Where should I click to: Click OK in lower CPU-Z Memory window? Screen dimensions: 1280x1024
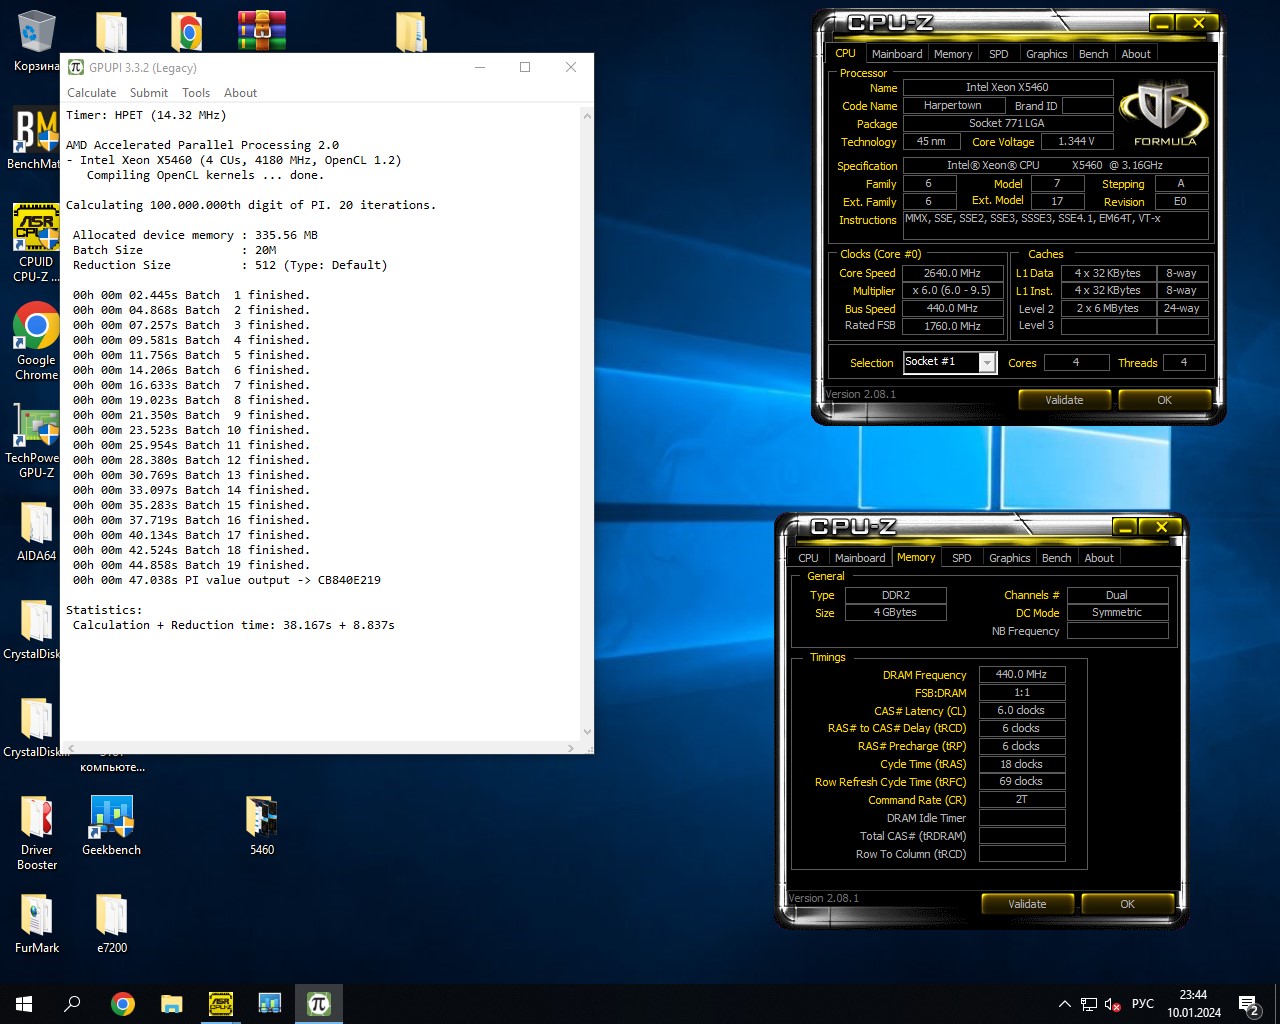[x=1127, y=904]
